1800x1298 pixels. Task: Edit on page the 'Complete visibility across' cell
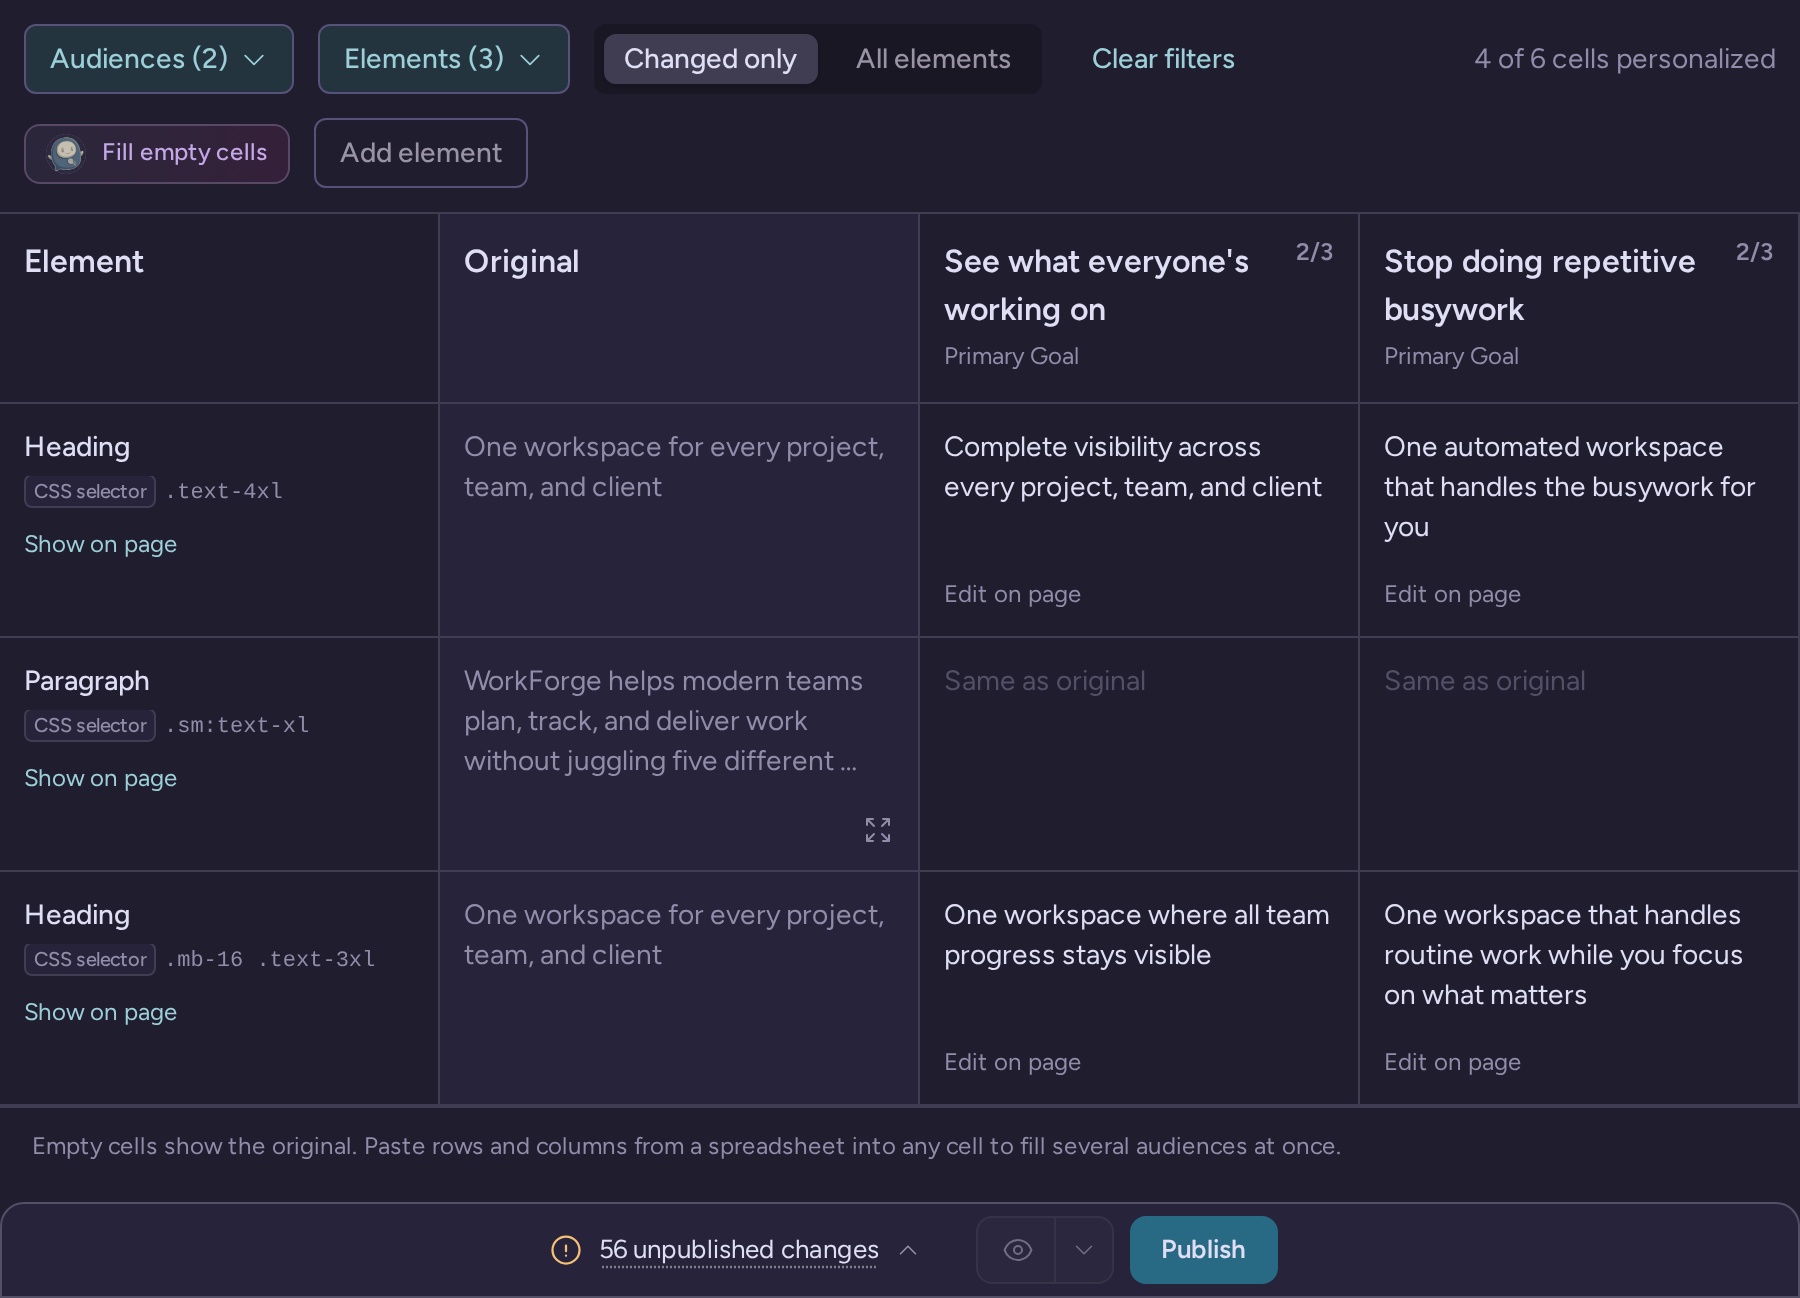tap(1012, 594)
